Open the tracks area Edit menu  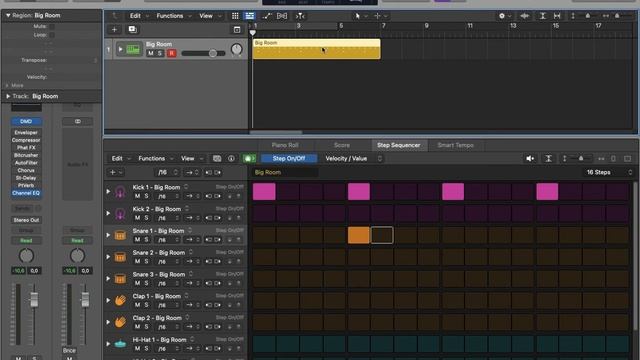[x=139, y=16]
